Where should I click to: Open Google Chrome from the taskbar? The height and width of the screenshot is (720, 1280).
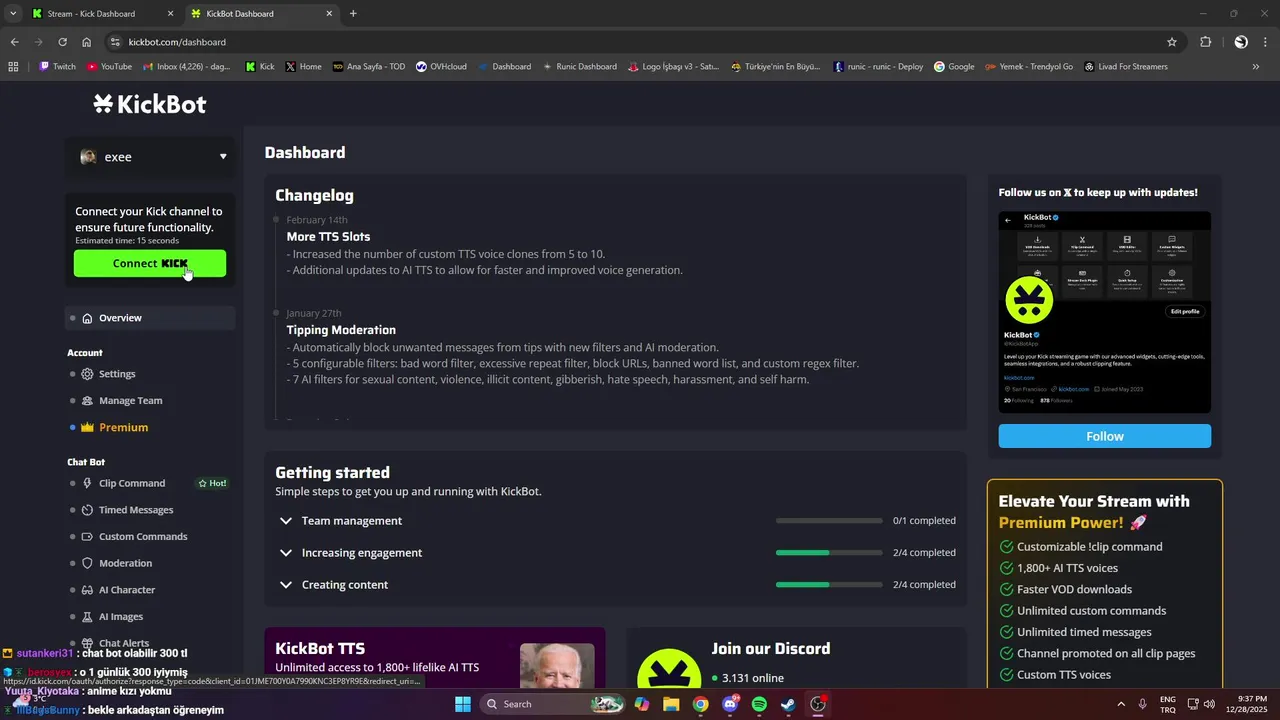tap(701, 704)
